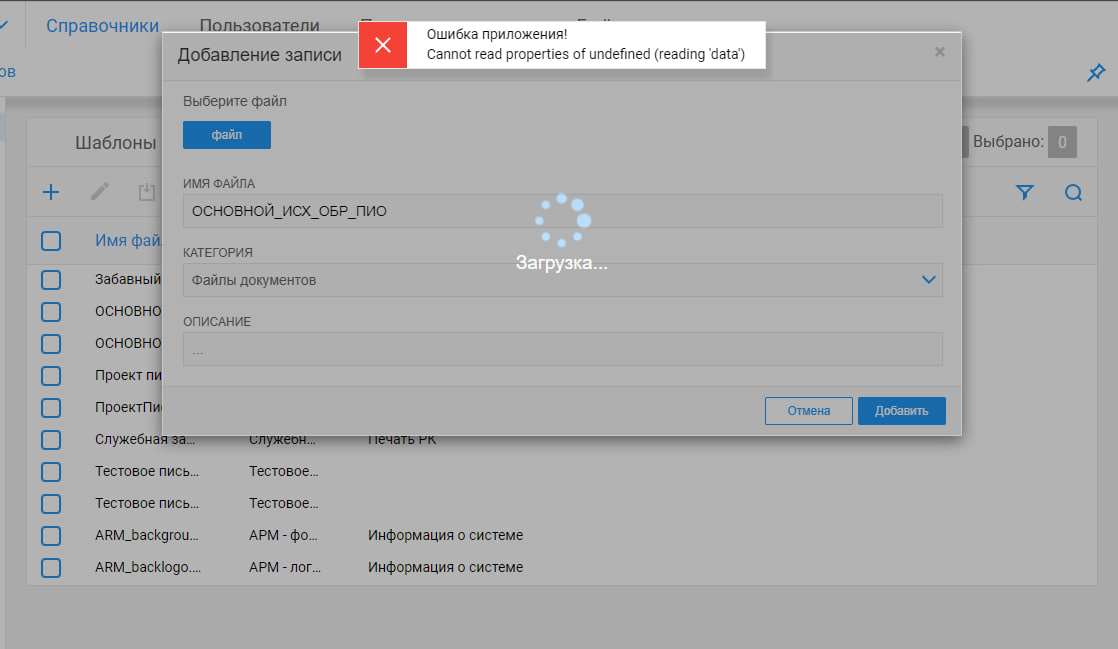Click the magnifier search icon

(x=1073, y=193)
